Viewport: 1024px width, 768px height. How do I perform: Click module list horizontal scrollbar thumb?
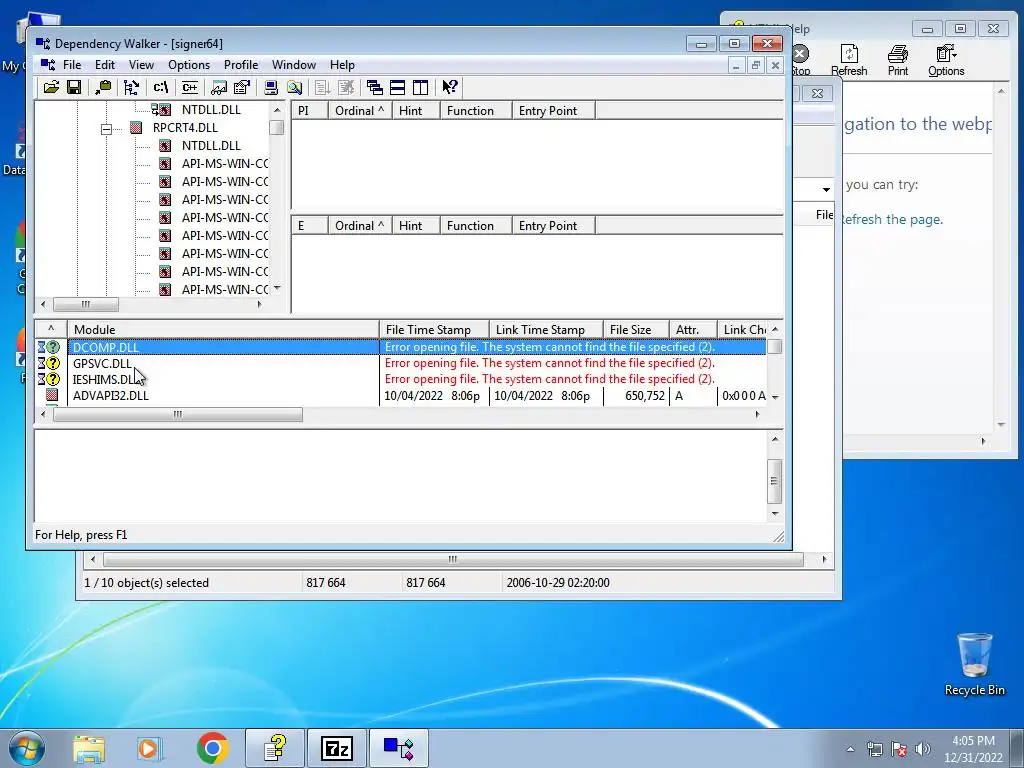[178, 415]
